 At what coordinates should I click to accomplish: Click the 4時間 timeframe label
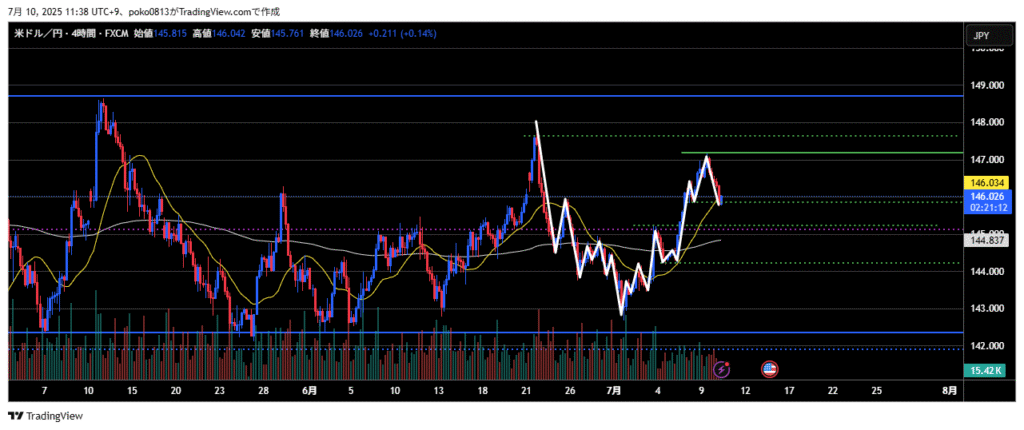point(84,33)
